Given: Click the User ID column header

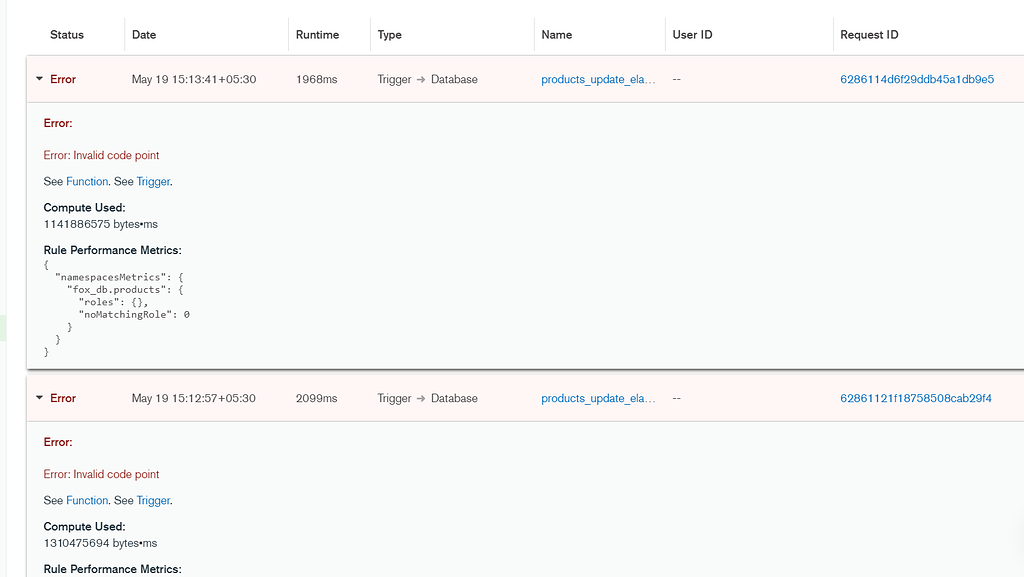Looking at the screenshot, I should pyautogui.click(x=692, y=35).
